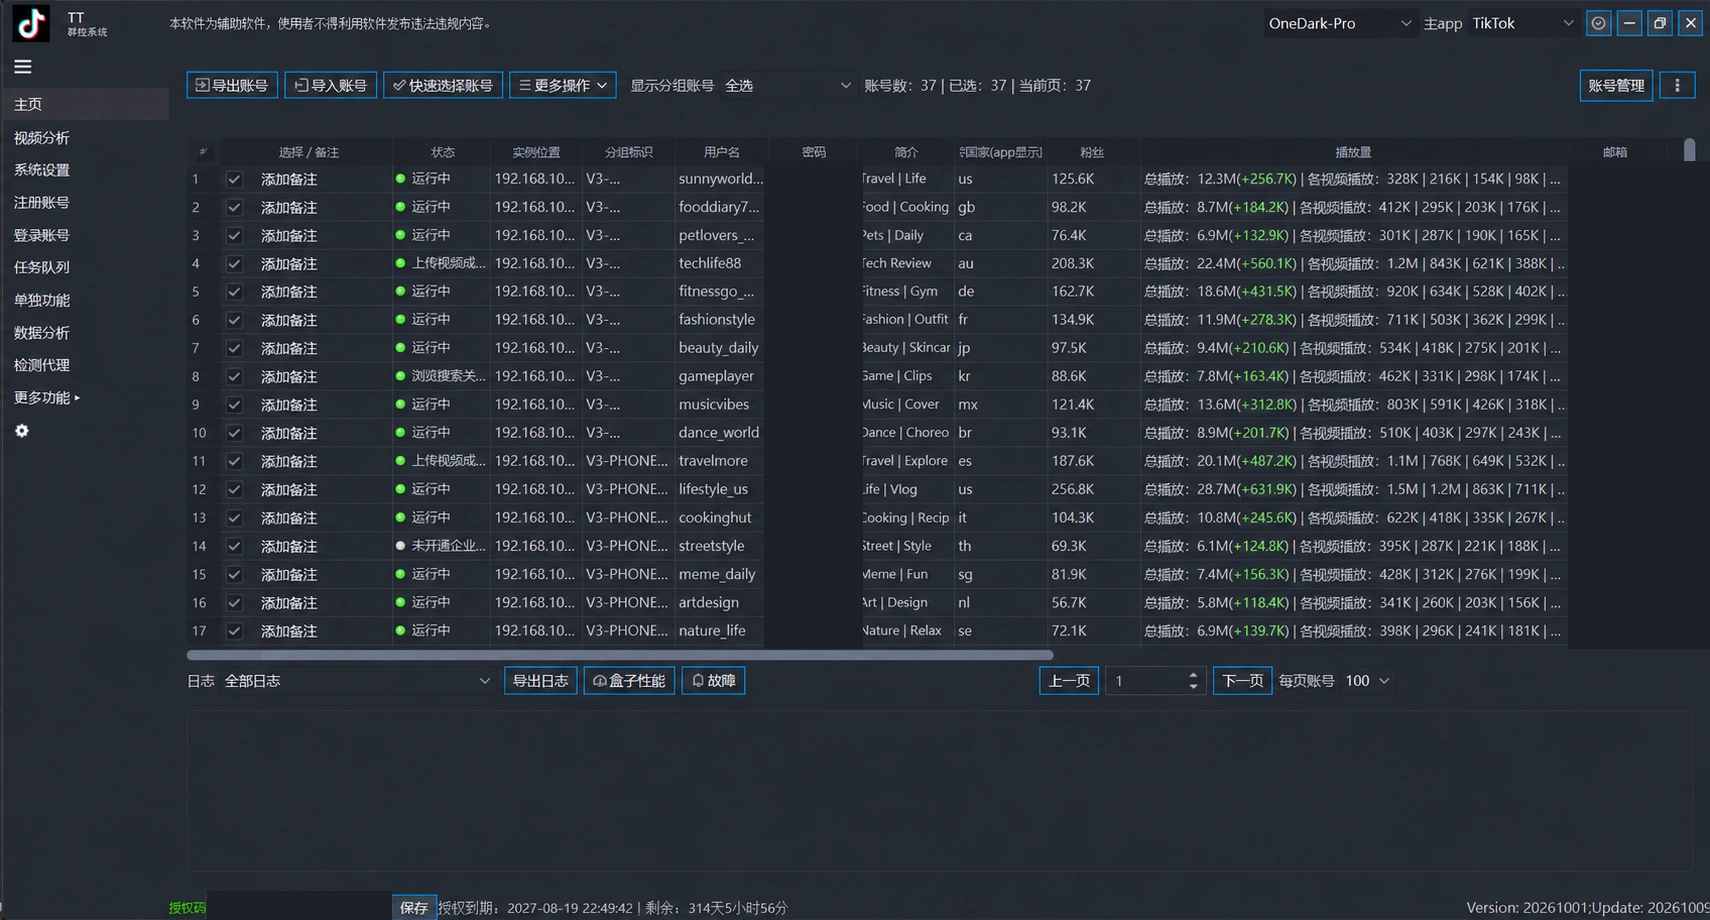1710x920 pixels.
Task: Click the 导出日志 button
Action: (x=541, y=681)
